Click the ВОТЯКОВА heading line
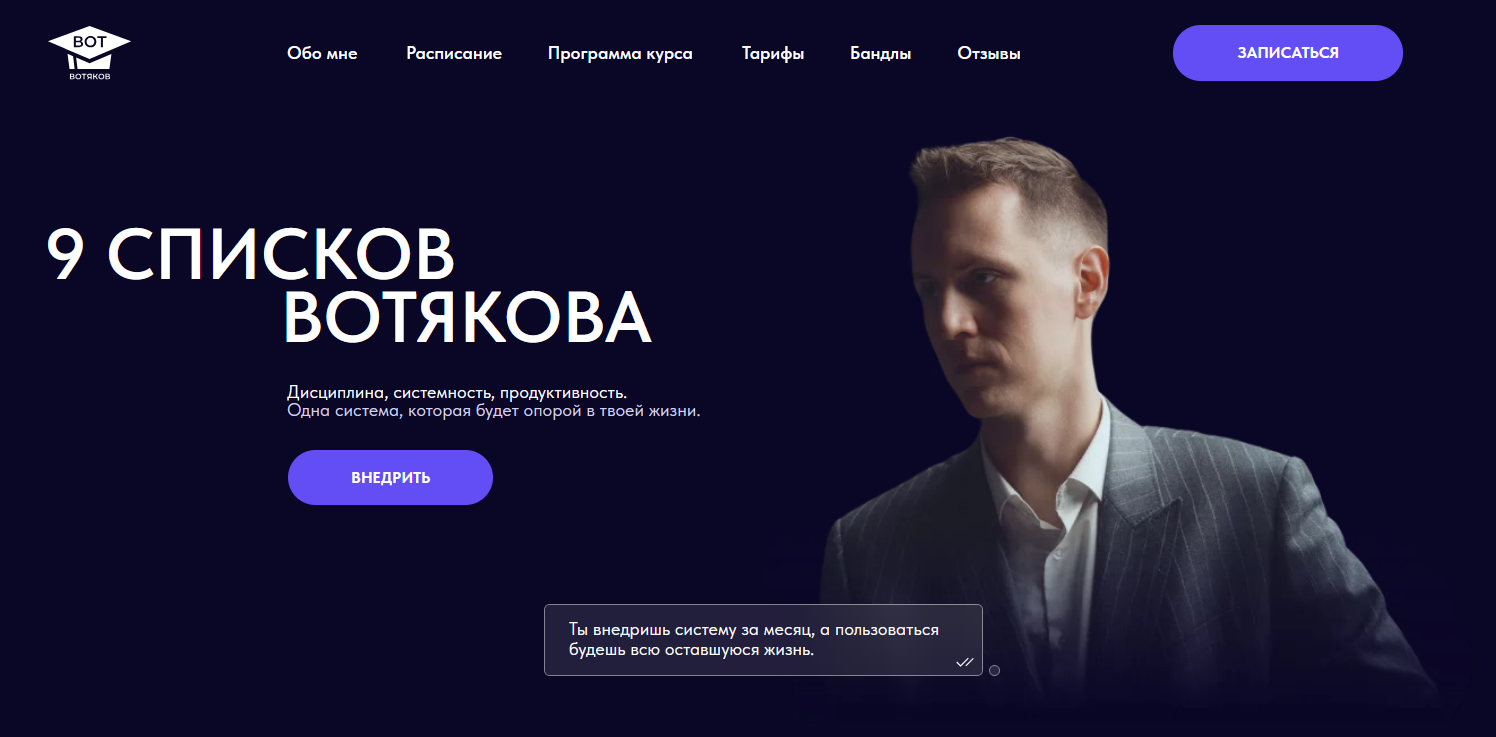 (x=468, y=318)
